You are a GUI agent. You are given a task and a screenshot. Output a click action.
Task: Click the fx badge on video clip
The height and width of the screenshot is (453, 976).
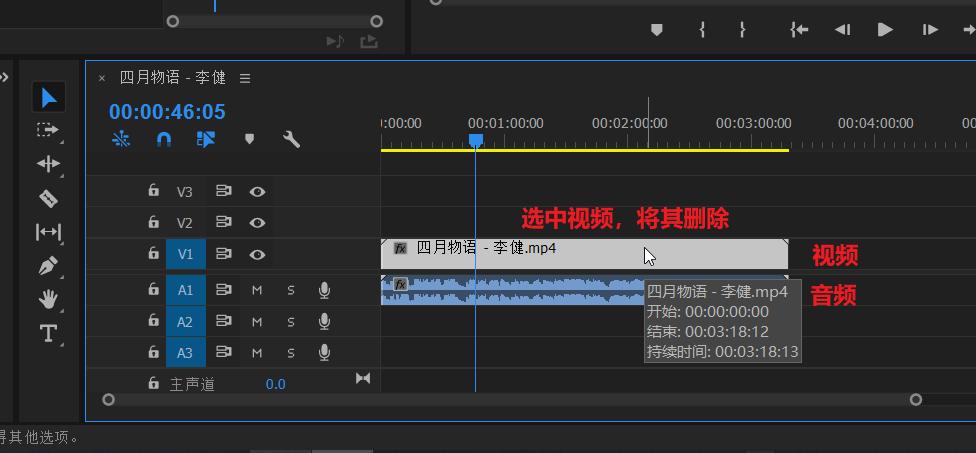tap(400, 249)
